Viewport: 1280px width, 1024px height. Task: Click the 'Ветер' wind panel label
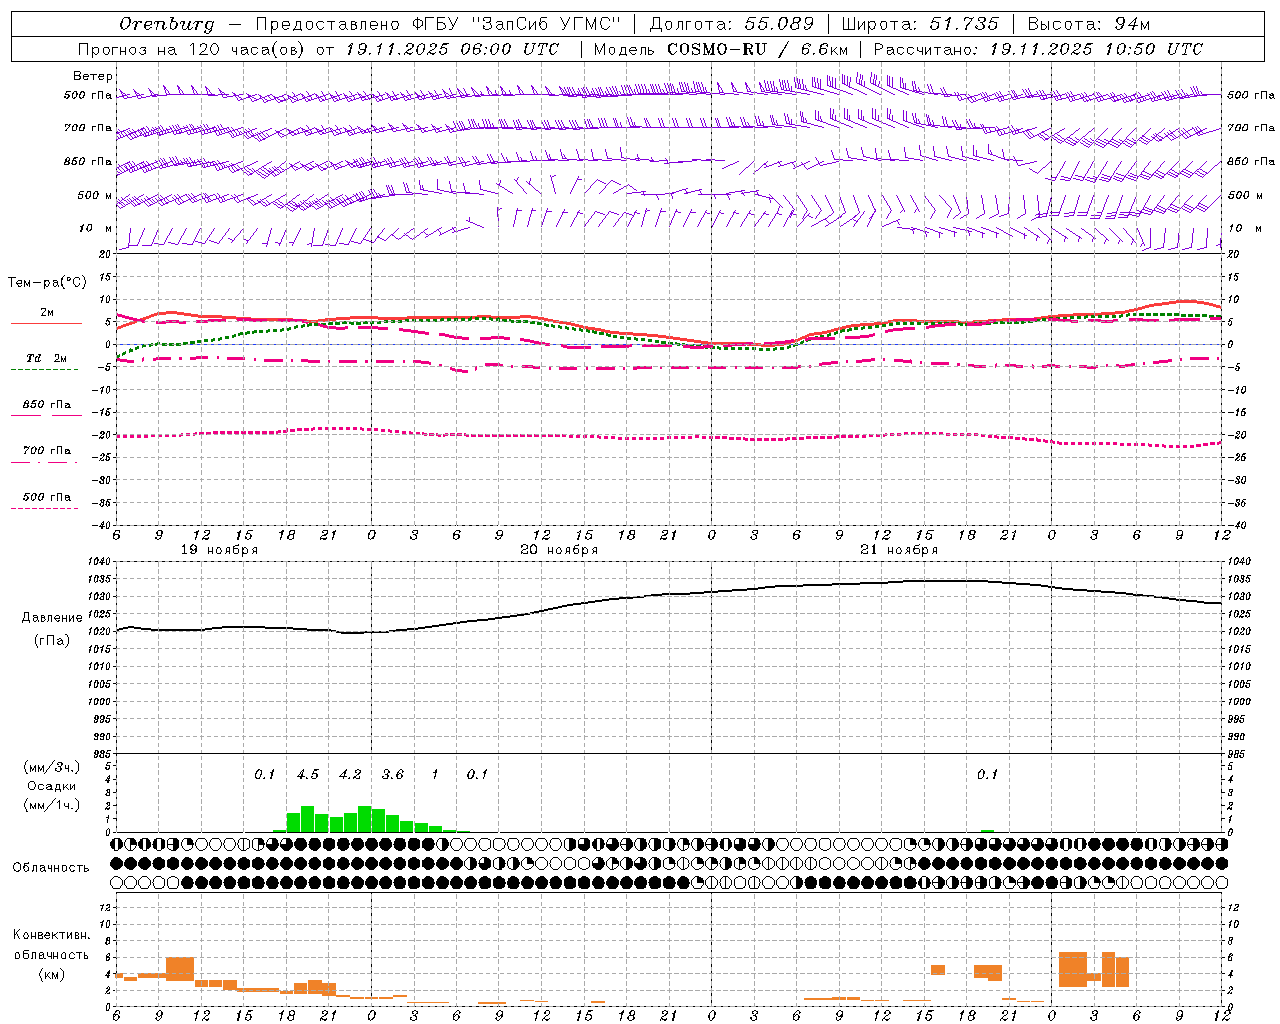(93, 76)
